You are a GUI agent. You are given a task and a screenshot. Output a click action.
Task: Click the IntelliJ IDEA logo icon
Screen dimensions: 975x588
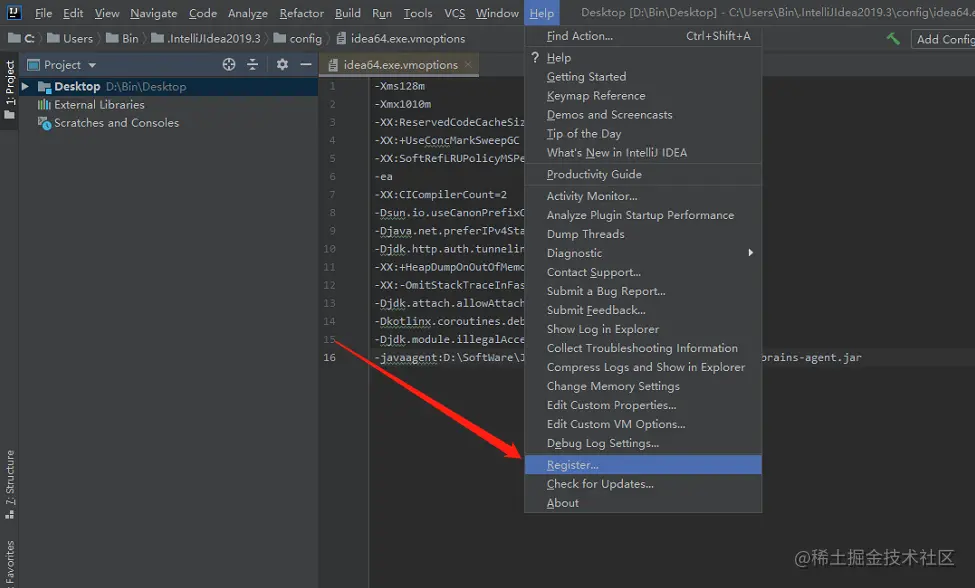pos(14,12)
